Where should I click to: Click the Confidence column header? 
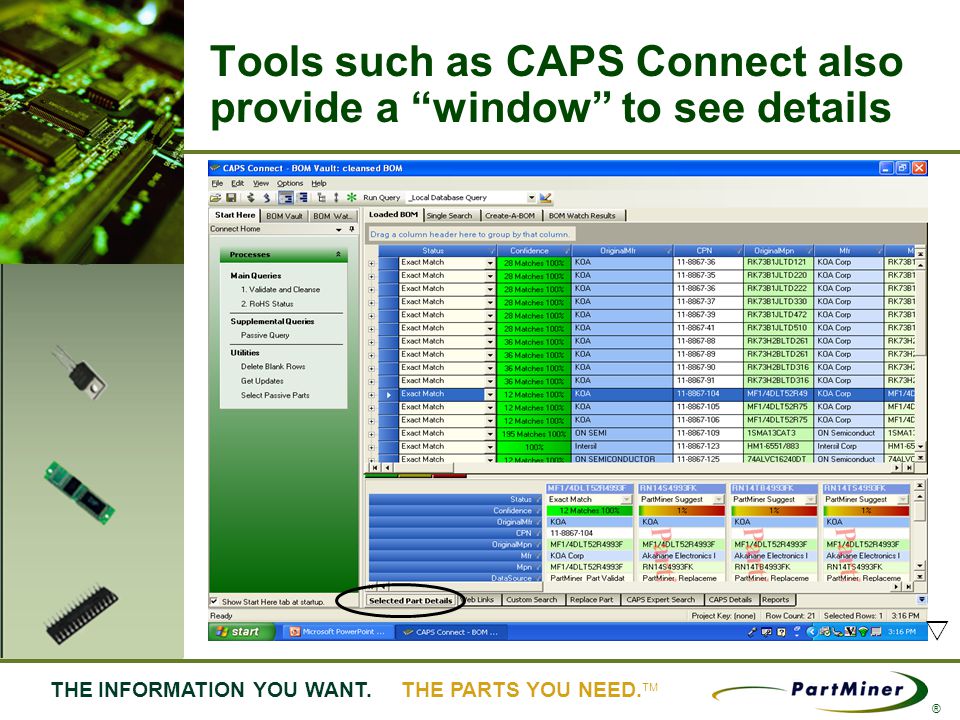pos(533,251)
